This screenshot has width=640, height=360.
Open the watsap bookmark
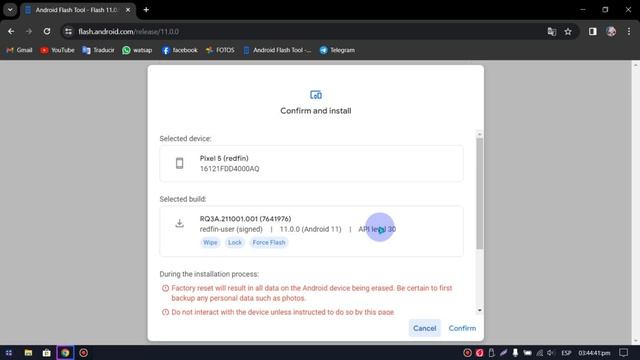[x=137, y=50]
